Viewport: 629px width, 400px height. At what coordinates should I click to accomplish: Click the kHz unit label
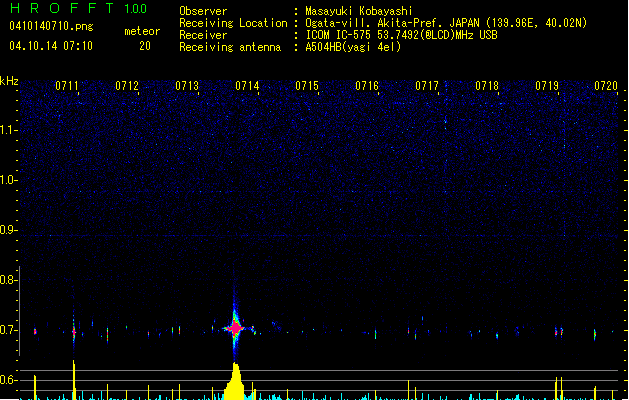pyautogui.click(x=10, y=81)
